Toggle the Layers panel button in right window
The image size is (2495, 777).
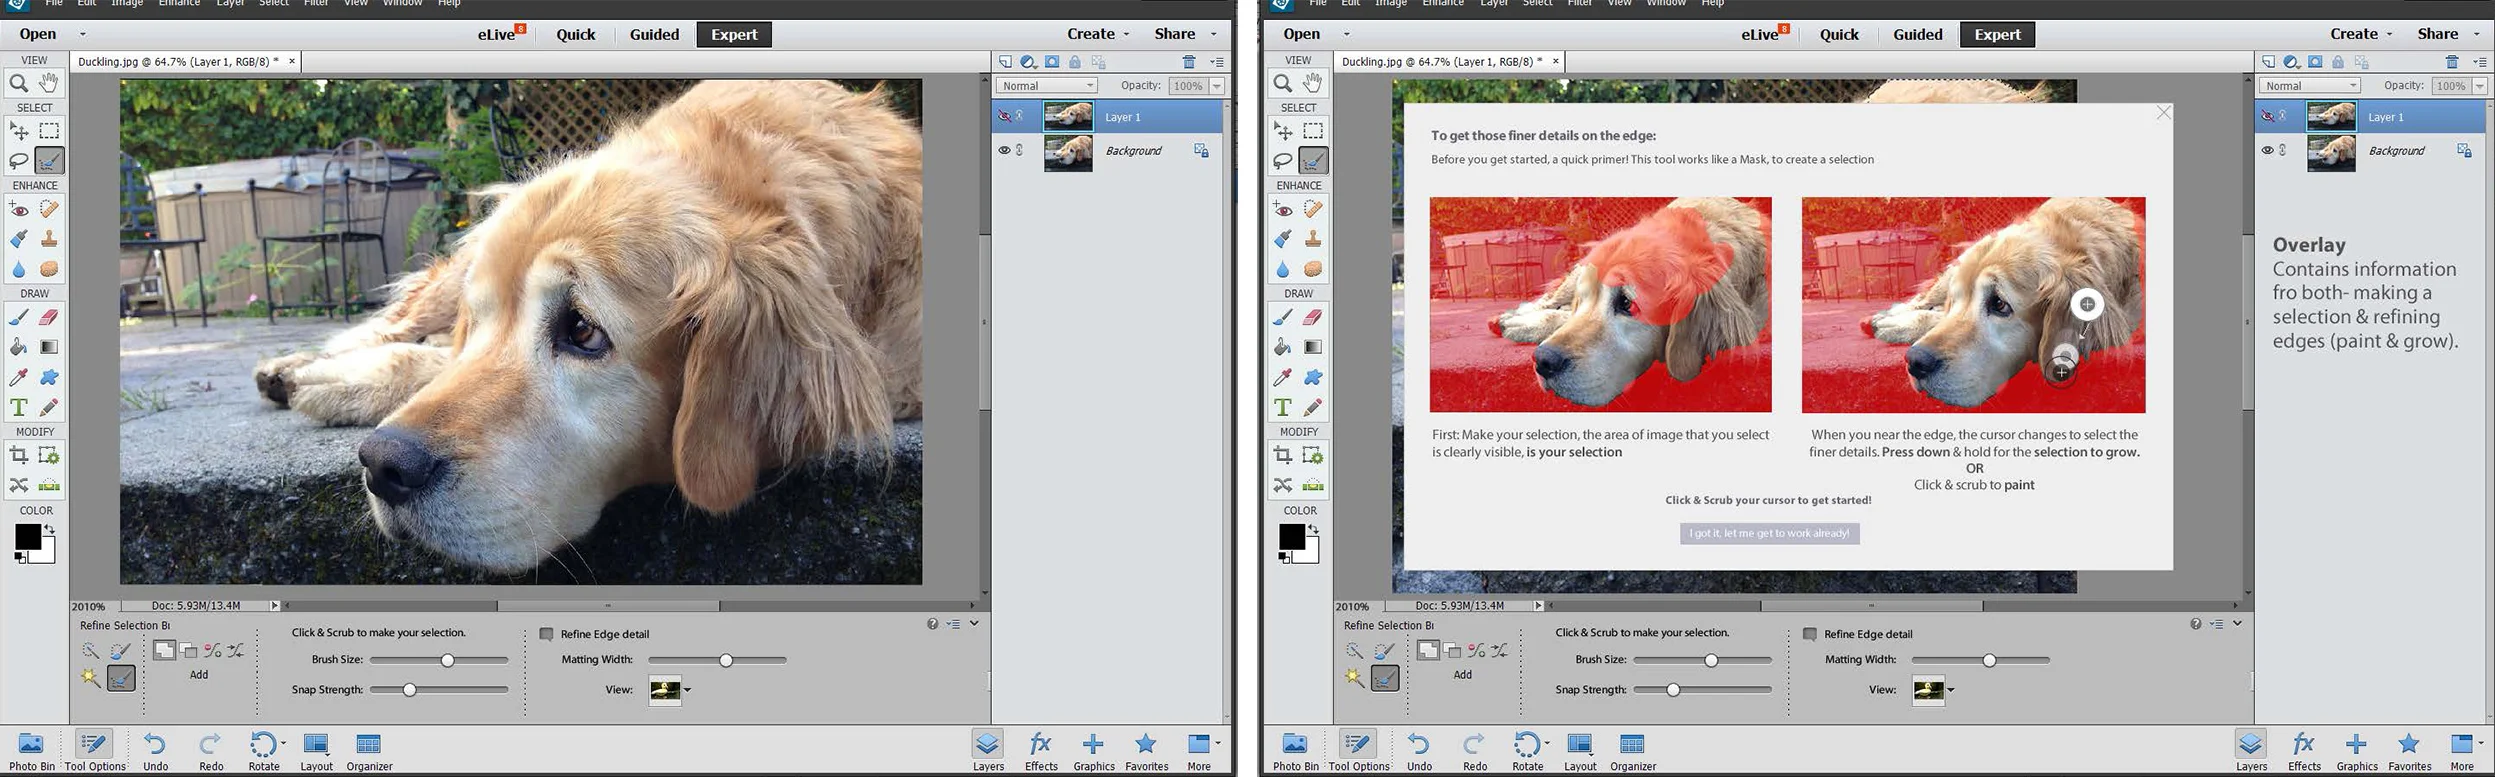pyautogui.click(x=2251, y=752)
